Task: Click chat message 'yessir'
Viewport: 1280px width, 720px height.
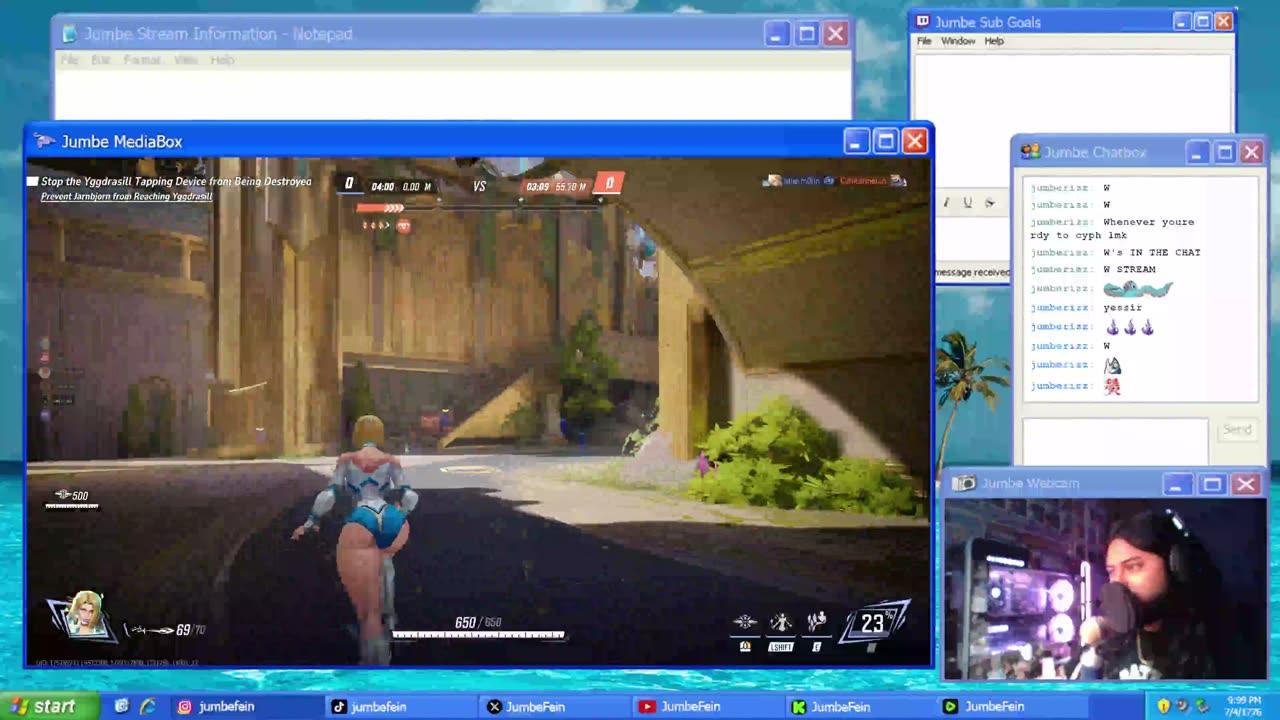Action: click(x=1122, y=308)
